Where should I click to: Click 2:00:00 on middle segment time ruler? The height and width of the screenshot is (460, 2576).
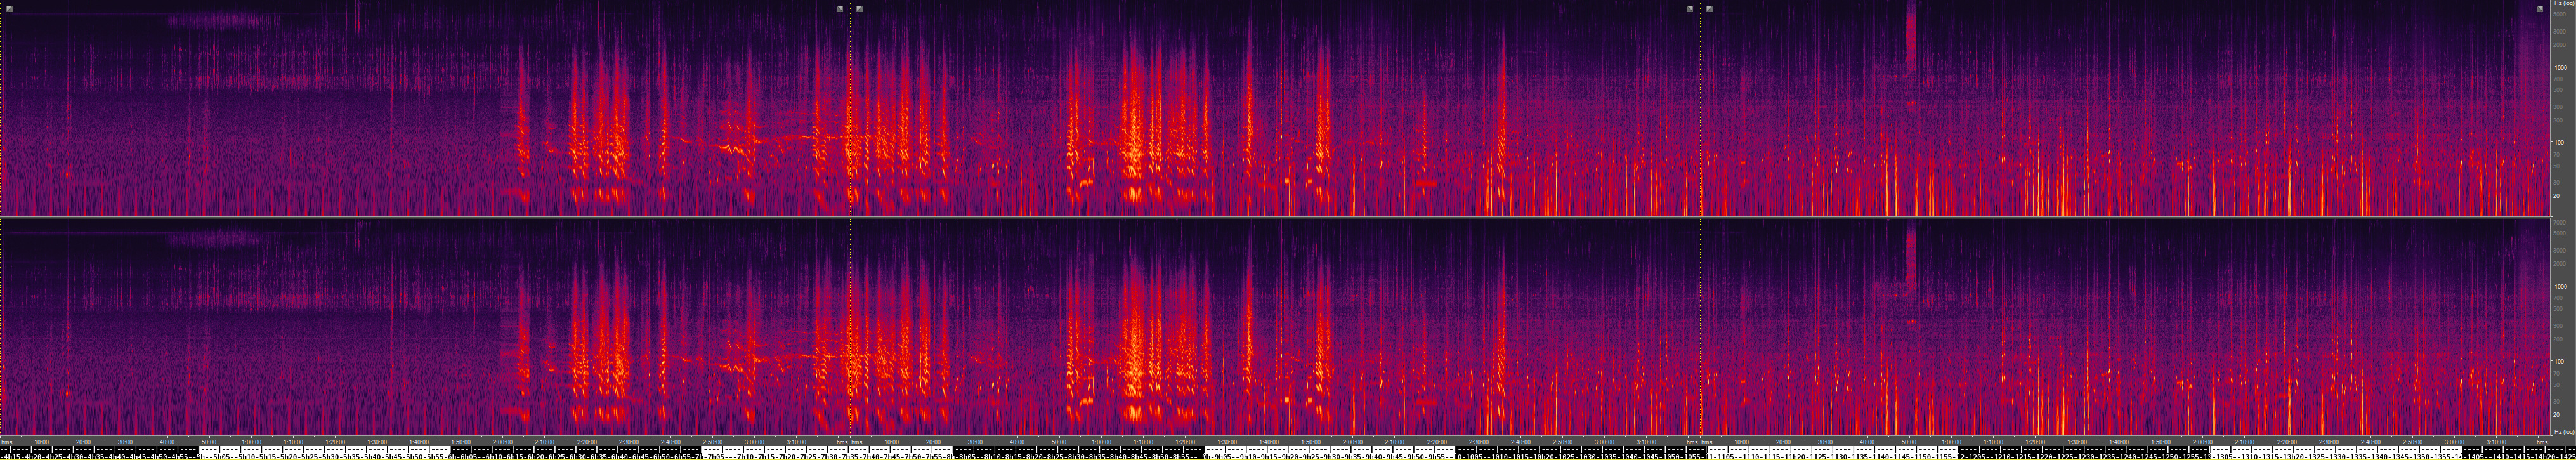pyautogui.click(x=1352, y=441)
